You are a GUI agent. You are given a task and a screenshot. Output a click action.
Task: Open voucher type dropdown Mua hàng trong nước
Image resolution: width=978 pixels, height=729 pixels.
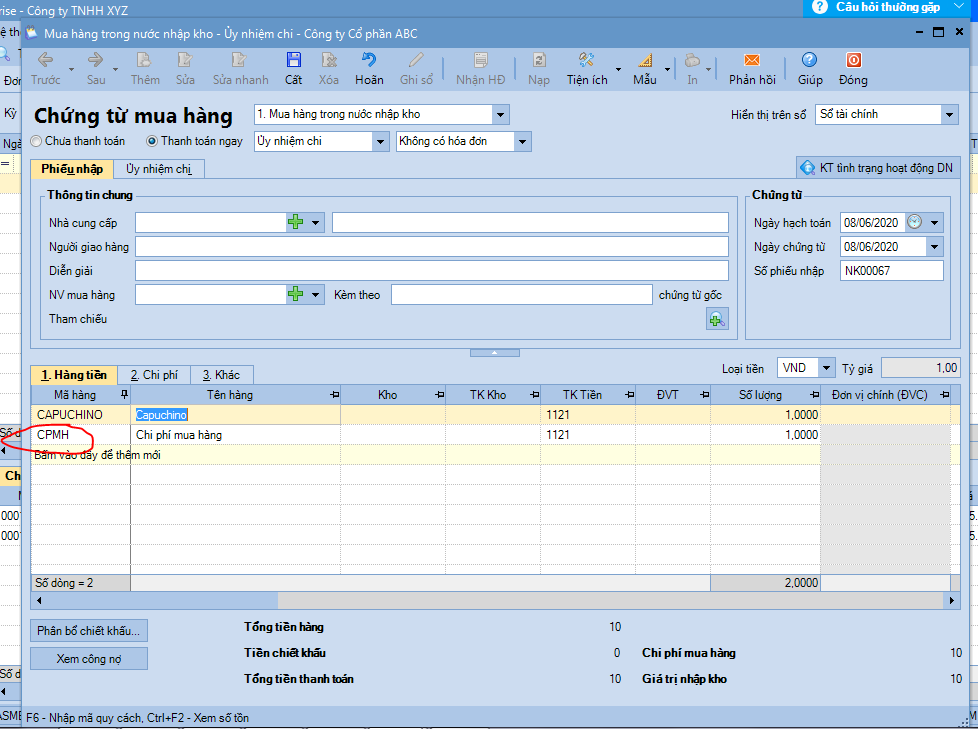click(x=500, y=115)
